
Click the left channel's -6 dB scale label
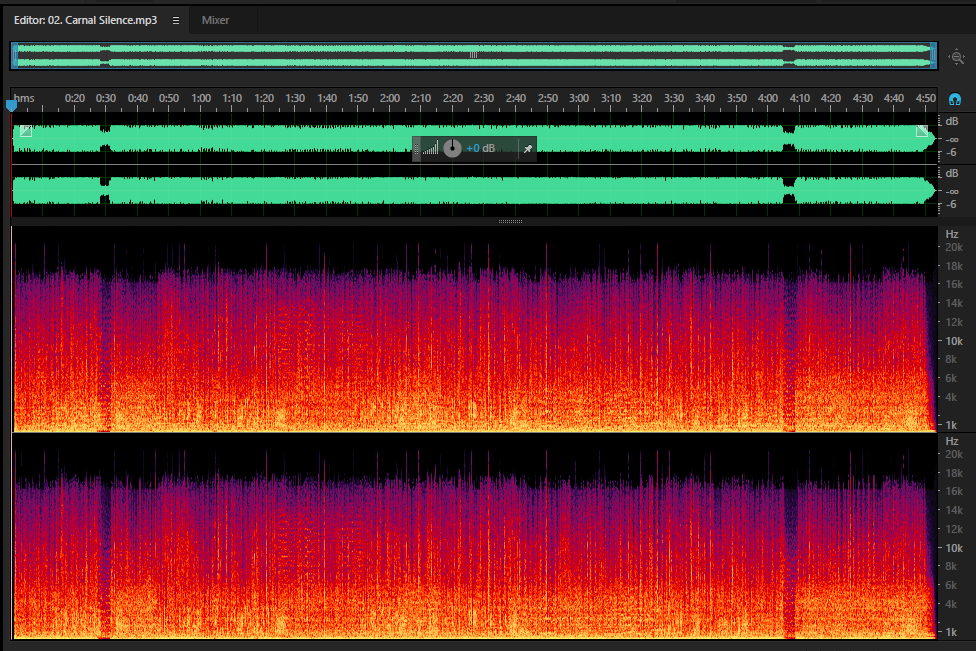[951, 152]
